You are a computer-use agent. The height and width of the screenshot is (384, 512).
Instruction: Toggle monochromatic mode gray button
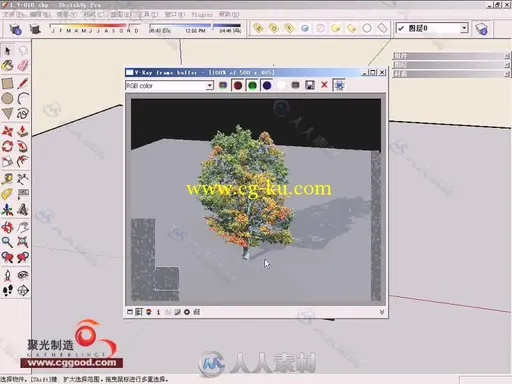(295, 85)
